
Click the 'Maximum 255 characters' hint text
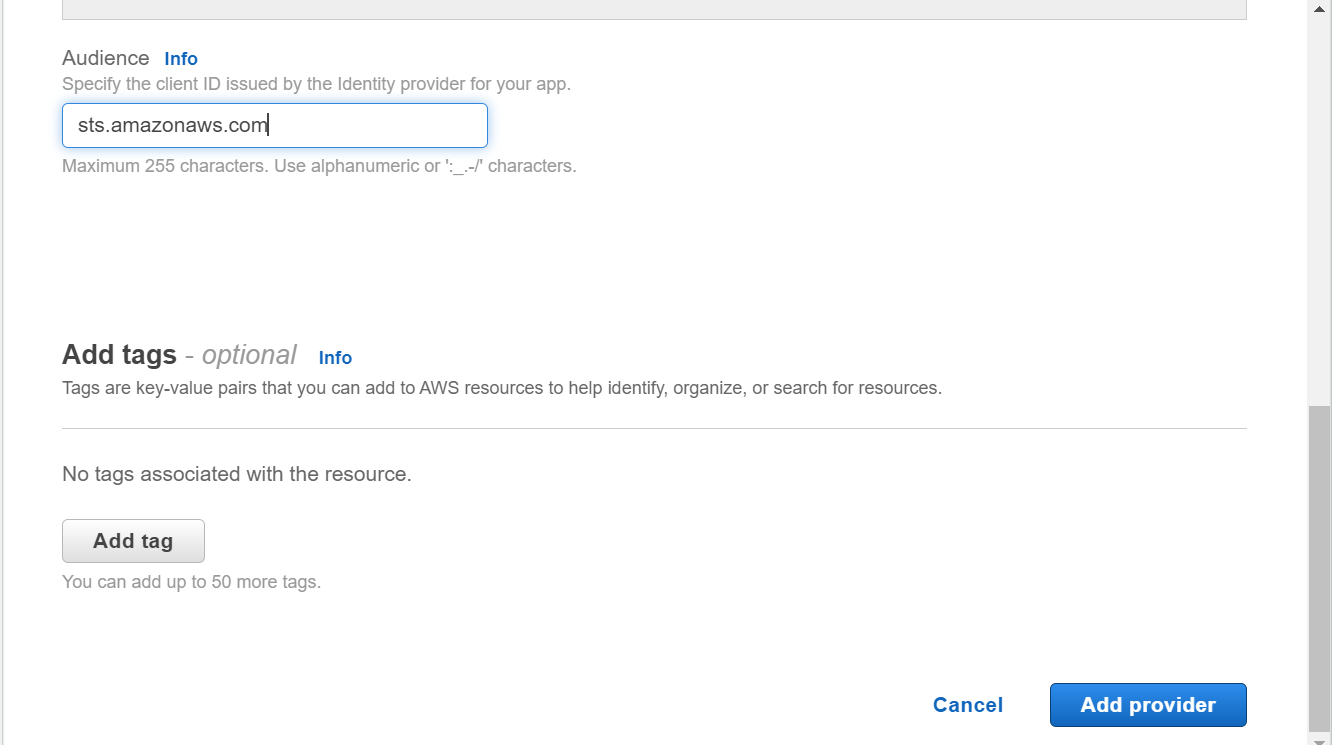[x=319, y=166]
